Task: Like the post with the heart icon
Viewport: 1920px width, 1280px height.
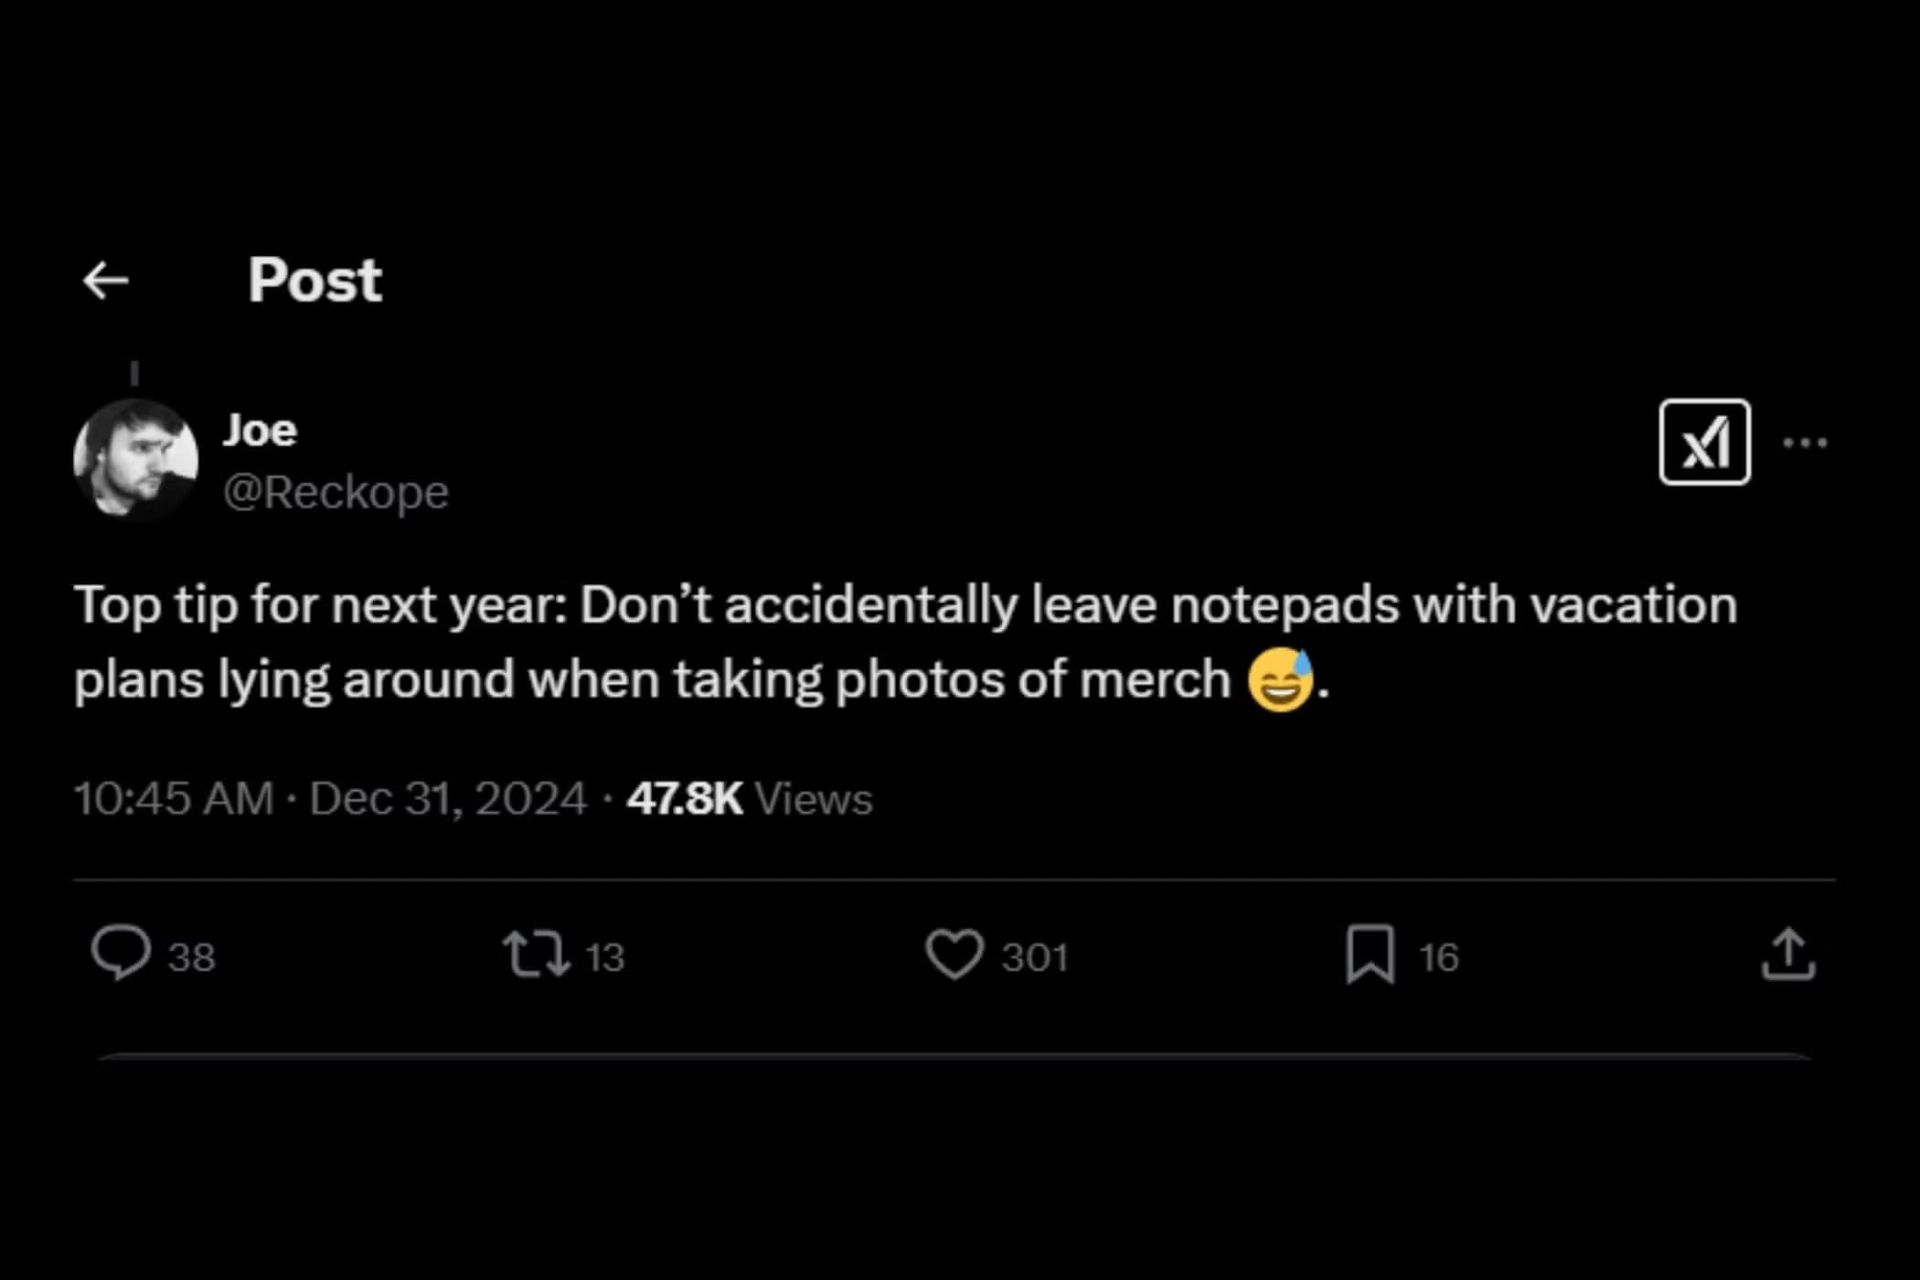Action: (x=954, y=954)
